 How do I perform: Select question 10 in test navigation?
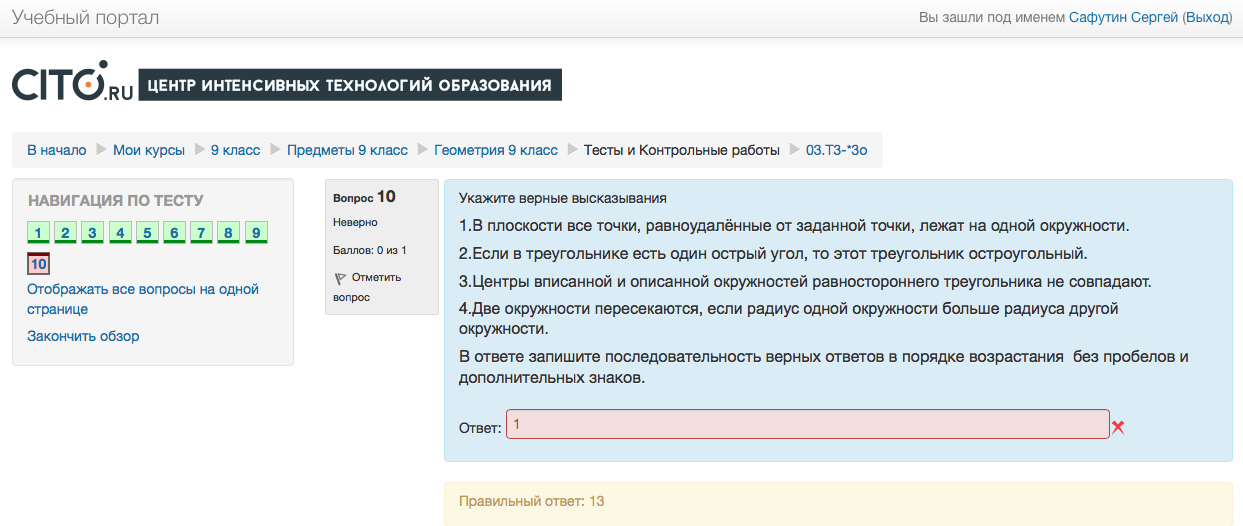[x=38, y=264]
